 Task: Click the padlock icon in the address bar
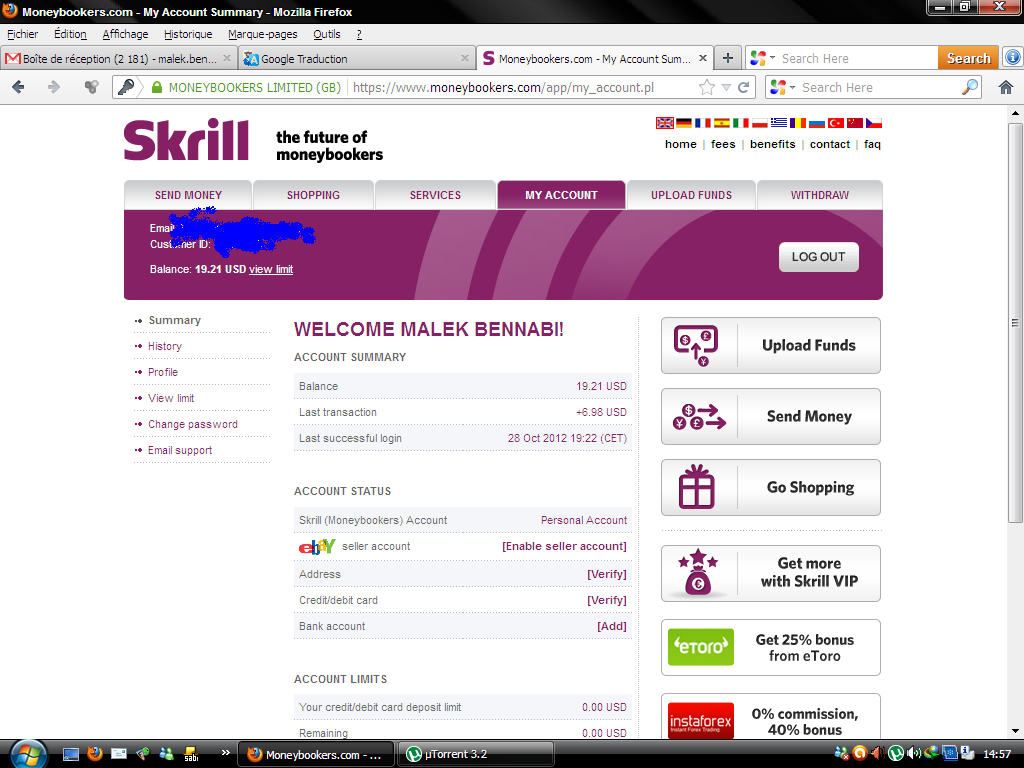pos(157,87)
